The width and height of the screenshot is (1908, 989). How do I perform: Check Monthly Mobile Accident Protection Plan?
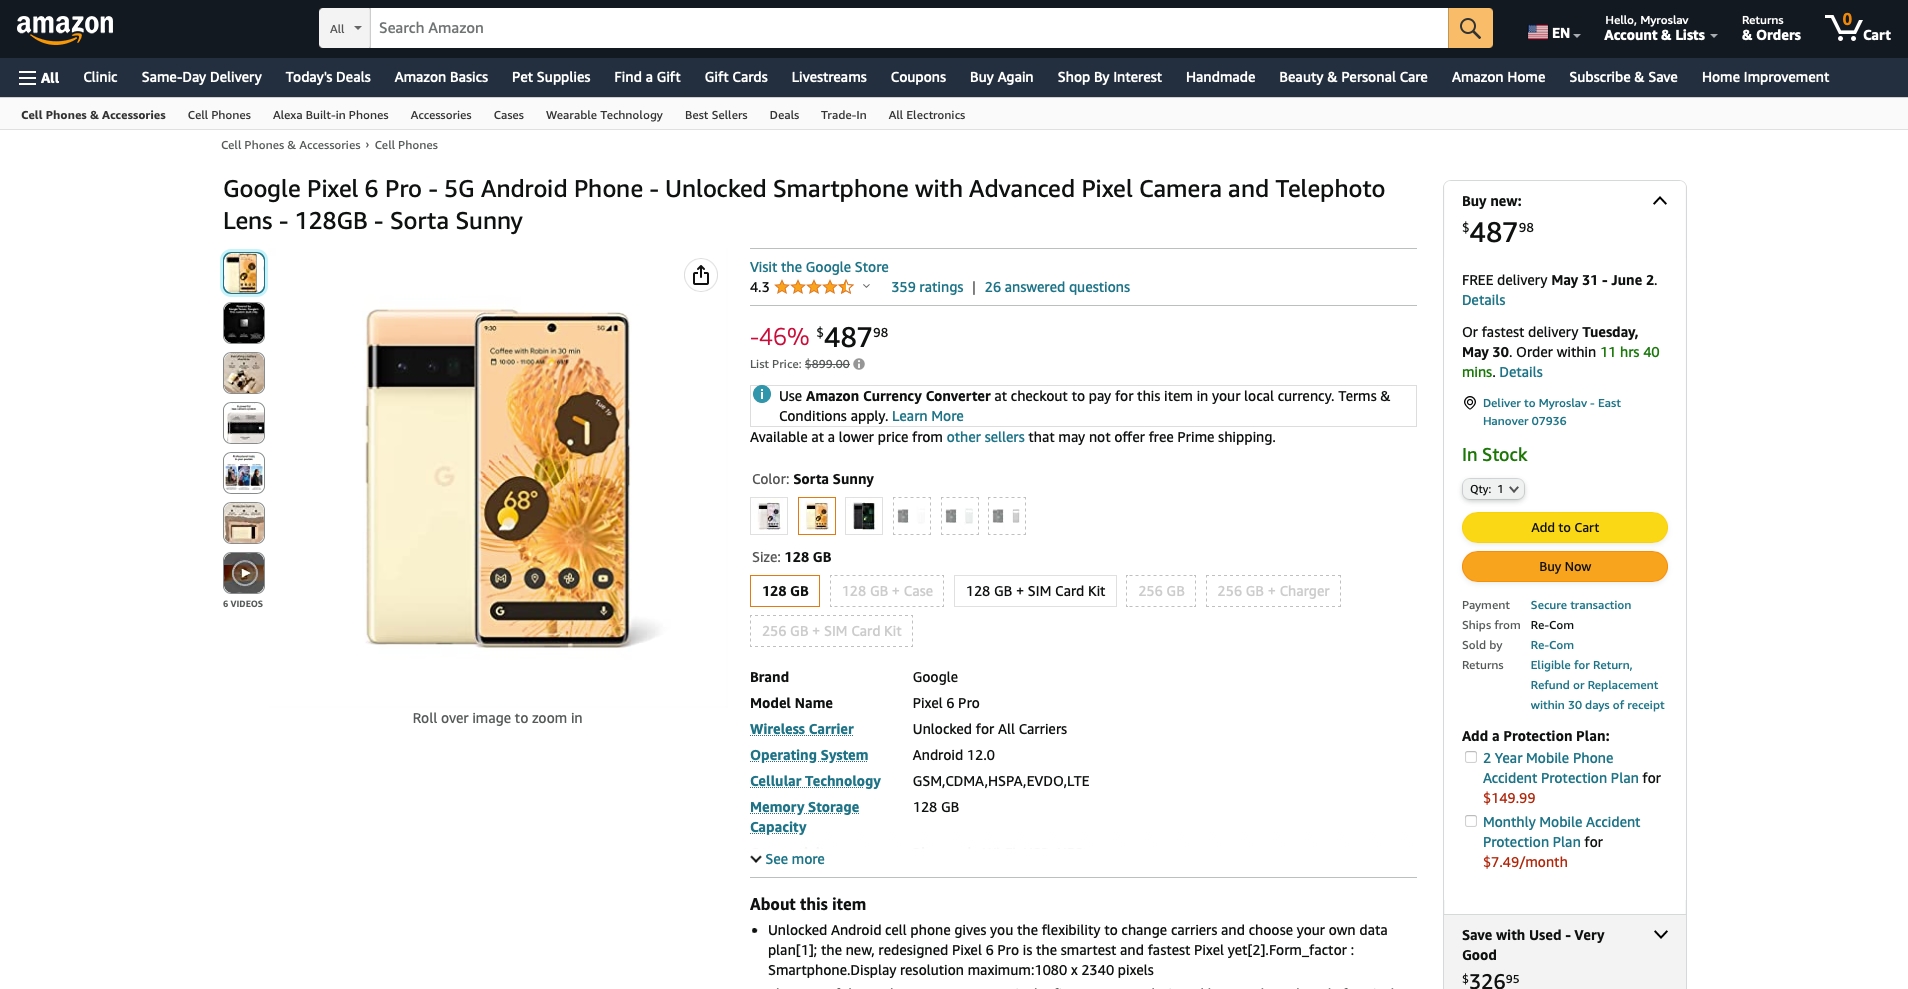point(1471,822)
